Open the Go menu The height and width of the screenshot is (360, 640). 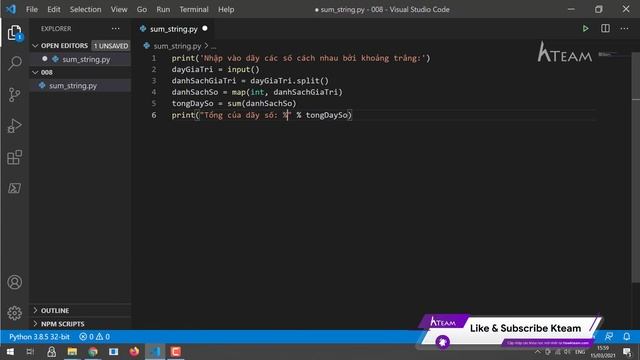pos(142,9)
